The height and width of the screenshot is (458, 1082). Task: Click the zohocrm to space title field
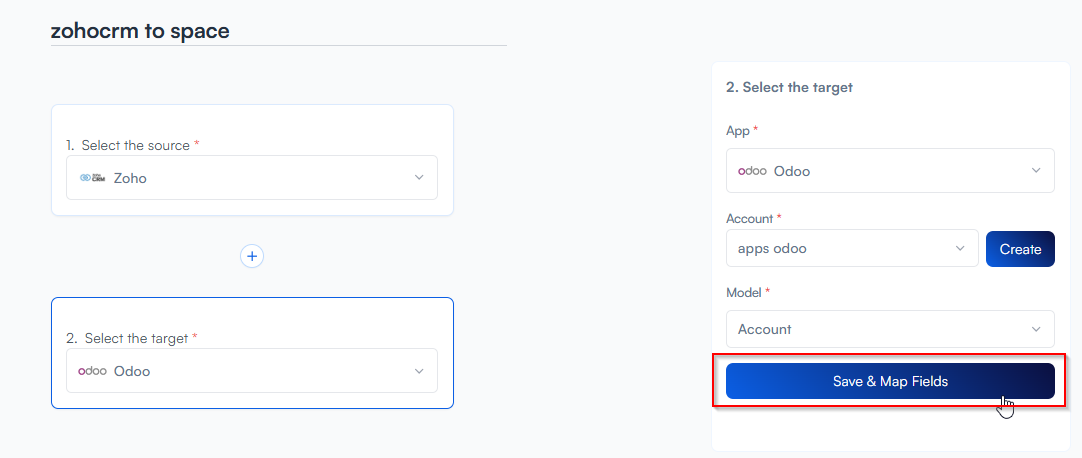[x=278, y=31]
